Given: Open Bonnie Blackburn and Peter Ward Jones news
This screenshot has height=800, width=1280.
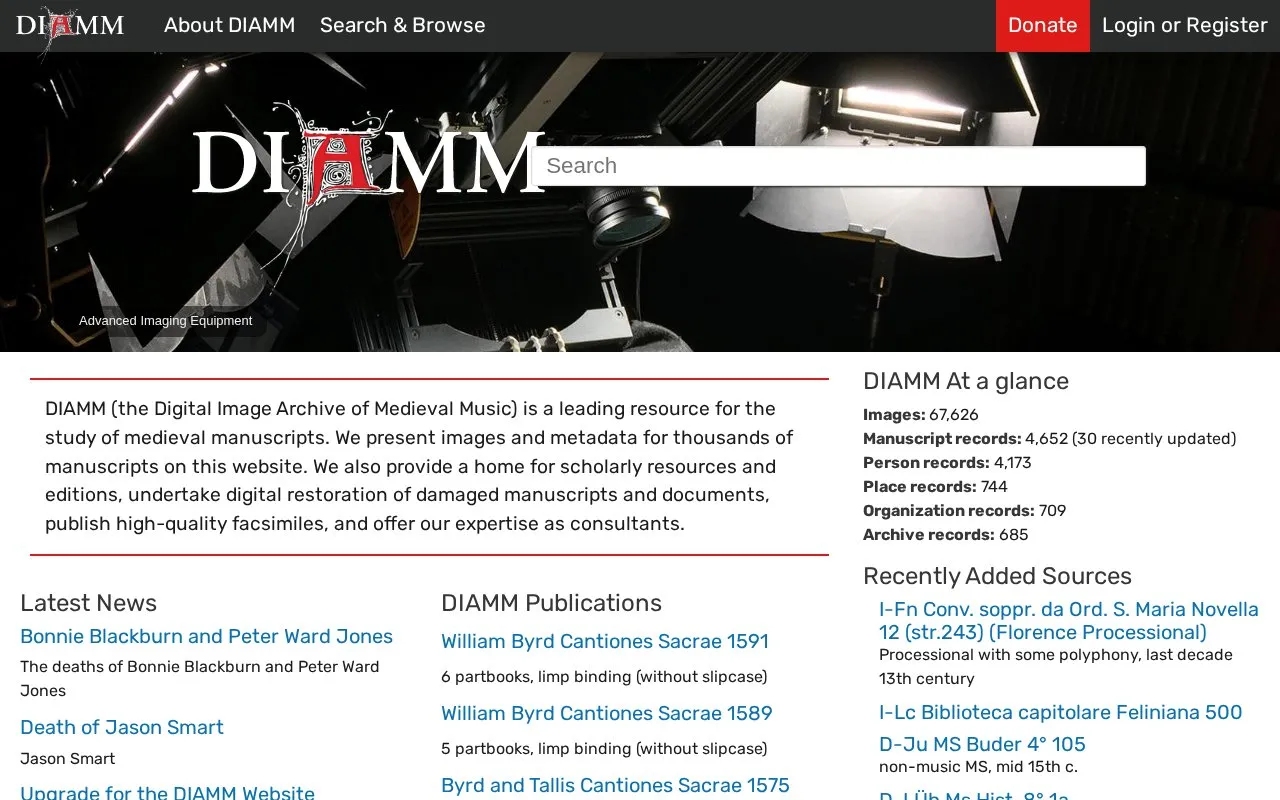Looking at the screenshot, I should [x=206, y=636].
